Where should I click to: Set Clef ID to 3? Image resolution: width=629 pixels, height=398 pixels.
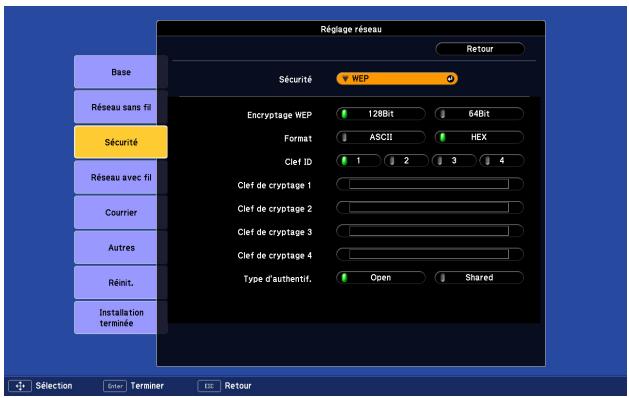[454, 161]
